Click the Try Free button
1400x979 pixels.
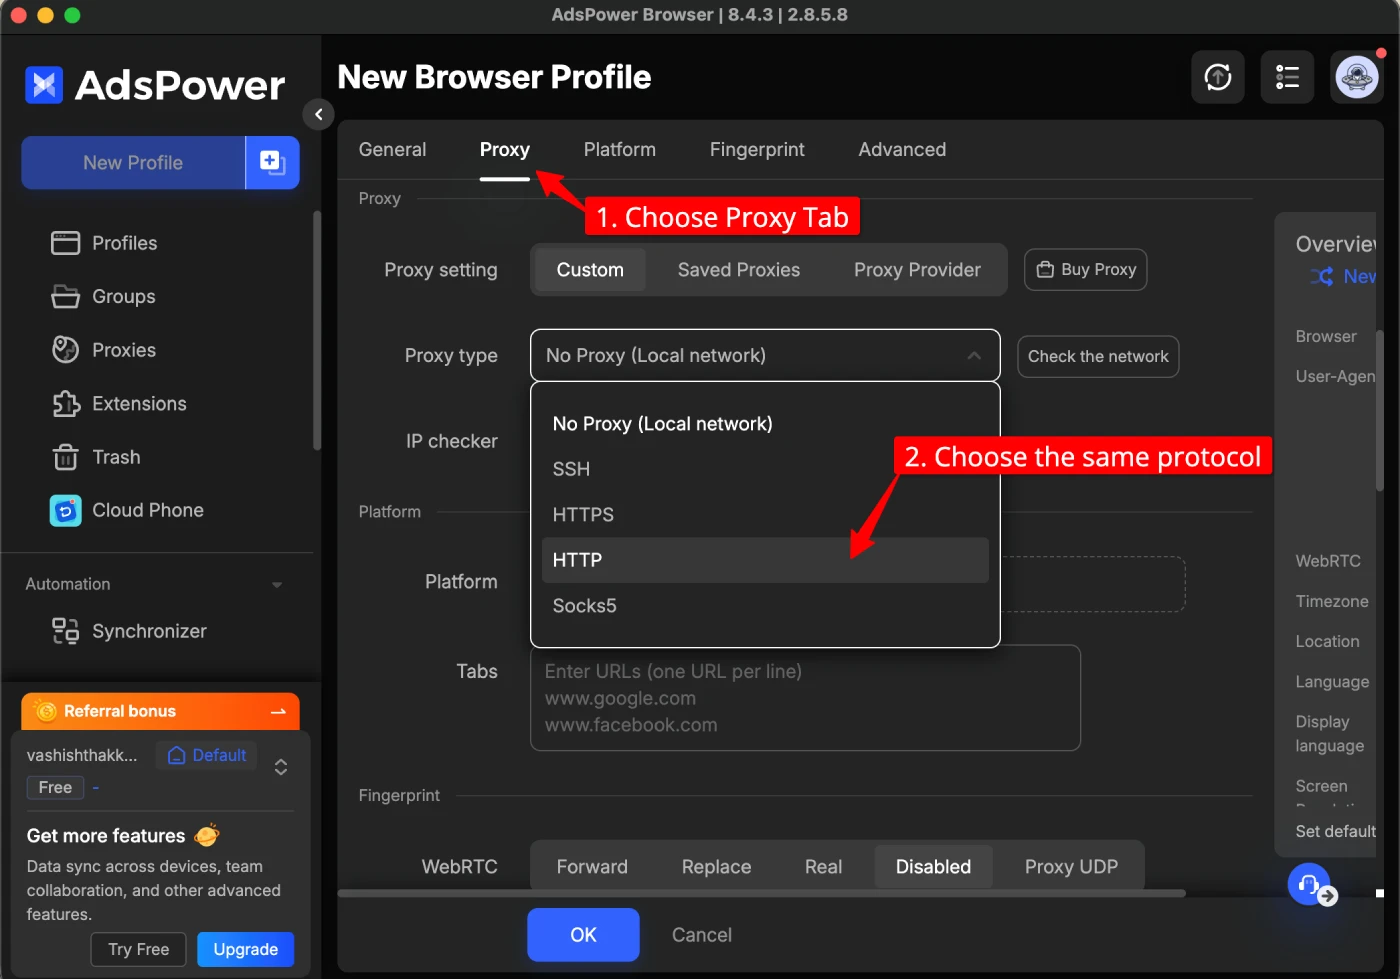pyautogui.click(x=139, y=949)
